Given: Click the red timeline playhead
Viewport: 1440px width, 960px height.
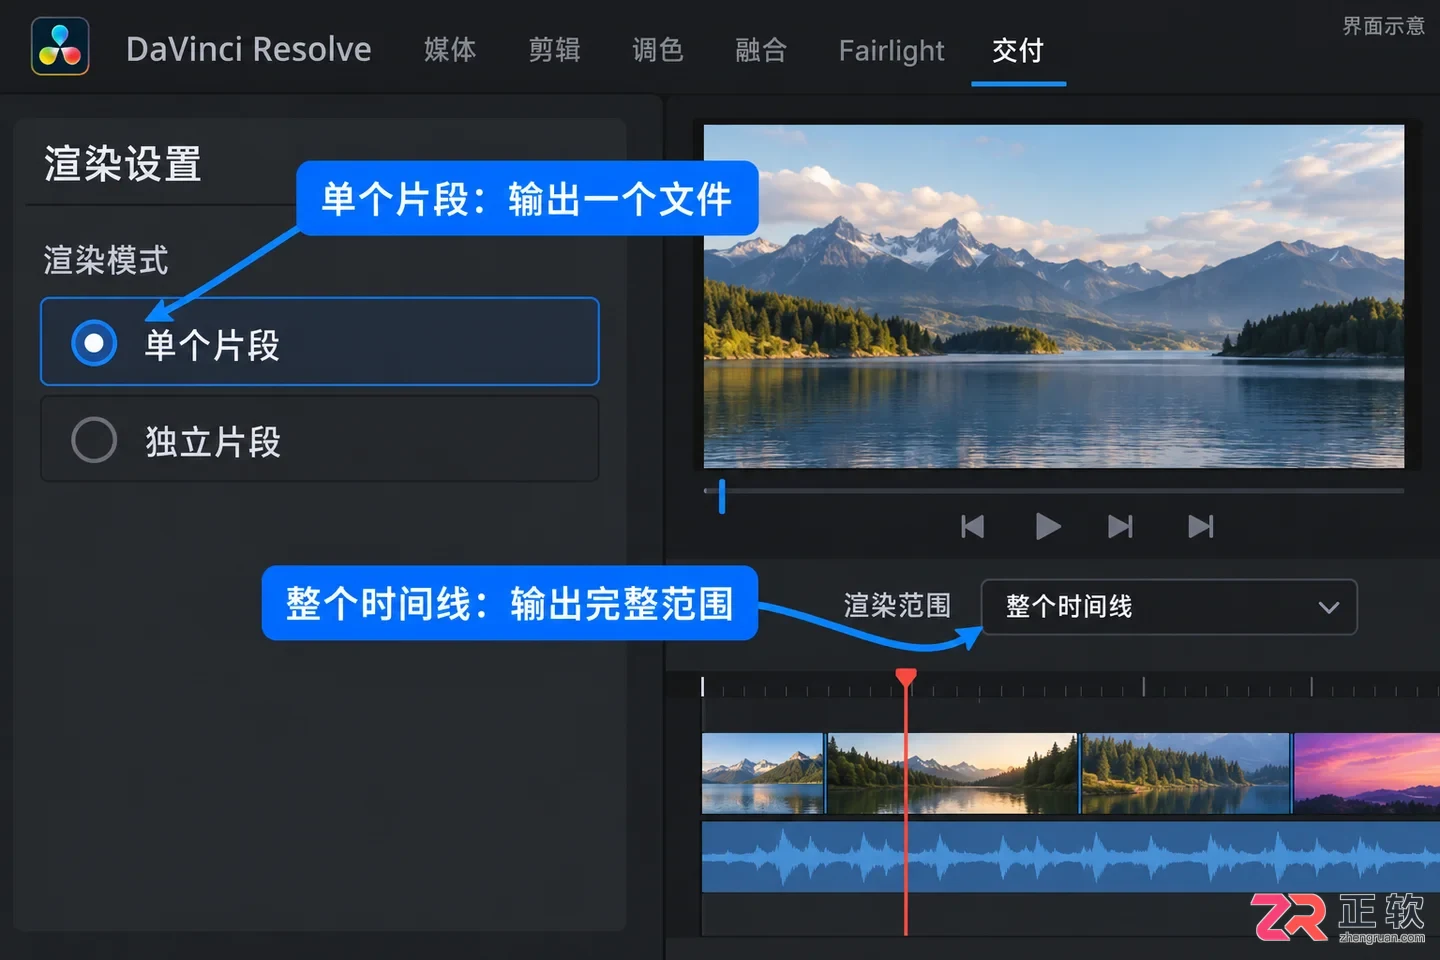Looking at the screenshot, I should 906,678.
